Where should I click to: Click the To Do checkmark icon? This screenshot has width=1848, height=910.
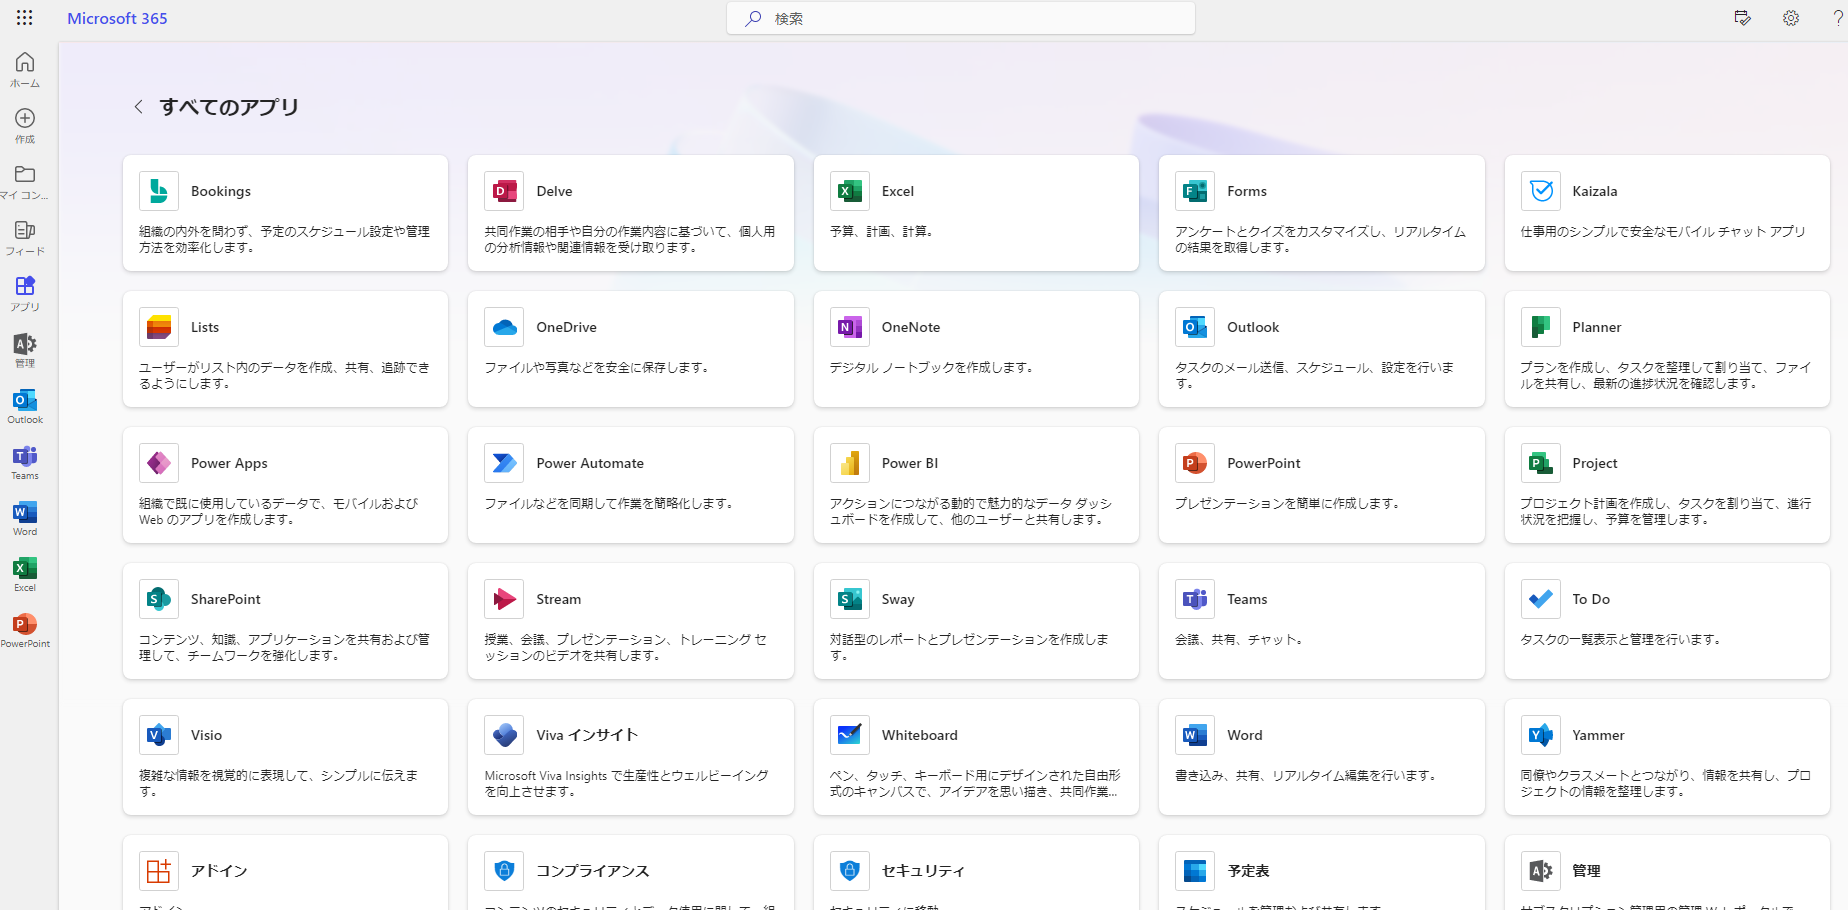[x=1541, y=599]
